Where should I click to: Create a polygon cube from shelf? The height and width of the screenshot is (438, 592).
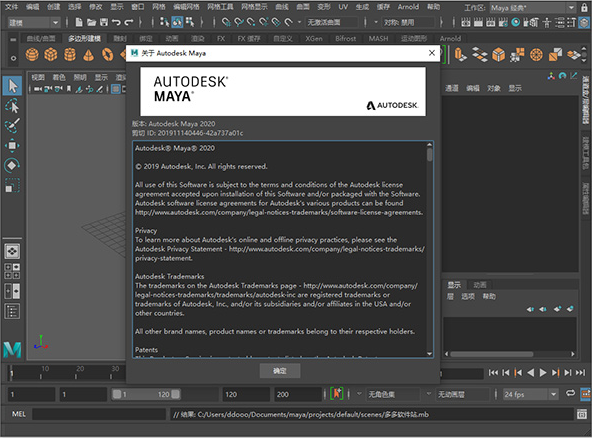pos(51,55)
